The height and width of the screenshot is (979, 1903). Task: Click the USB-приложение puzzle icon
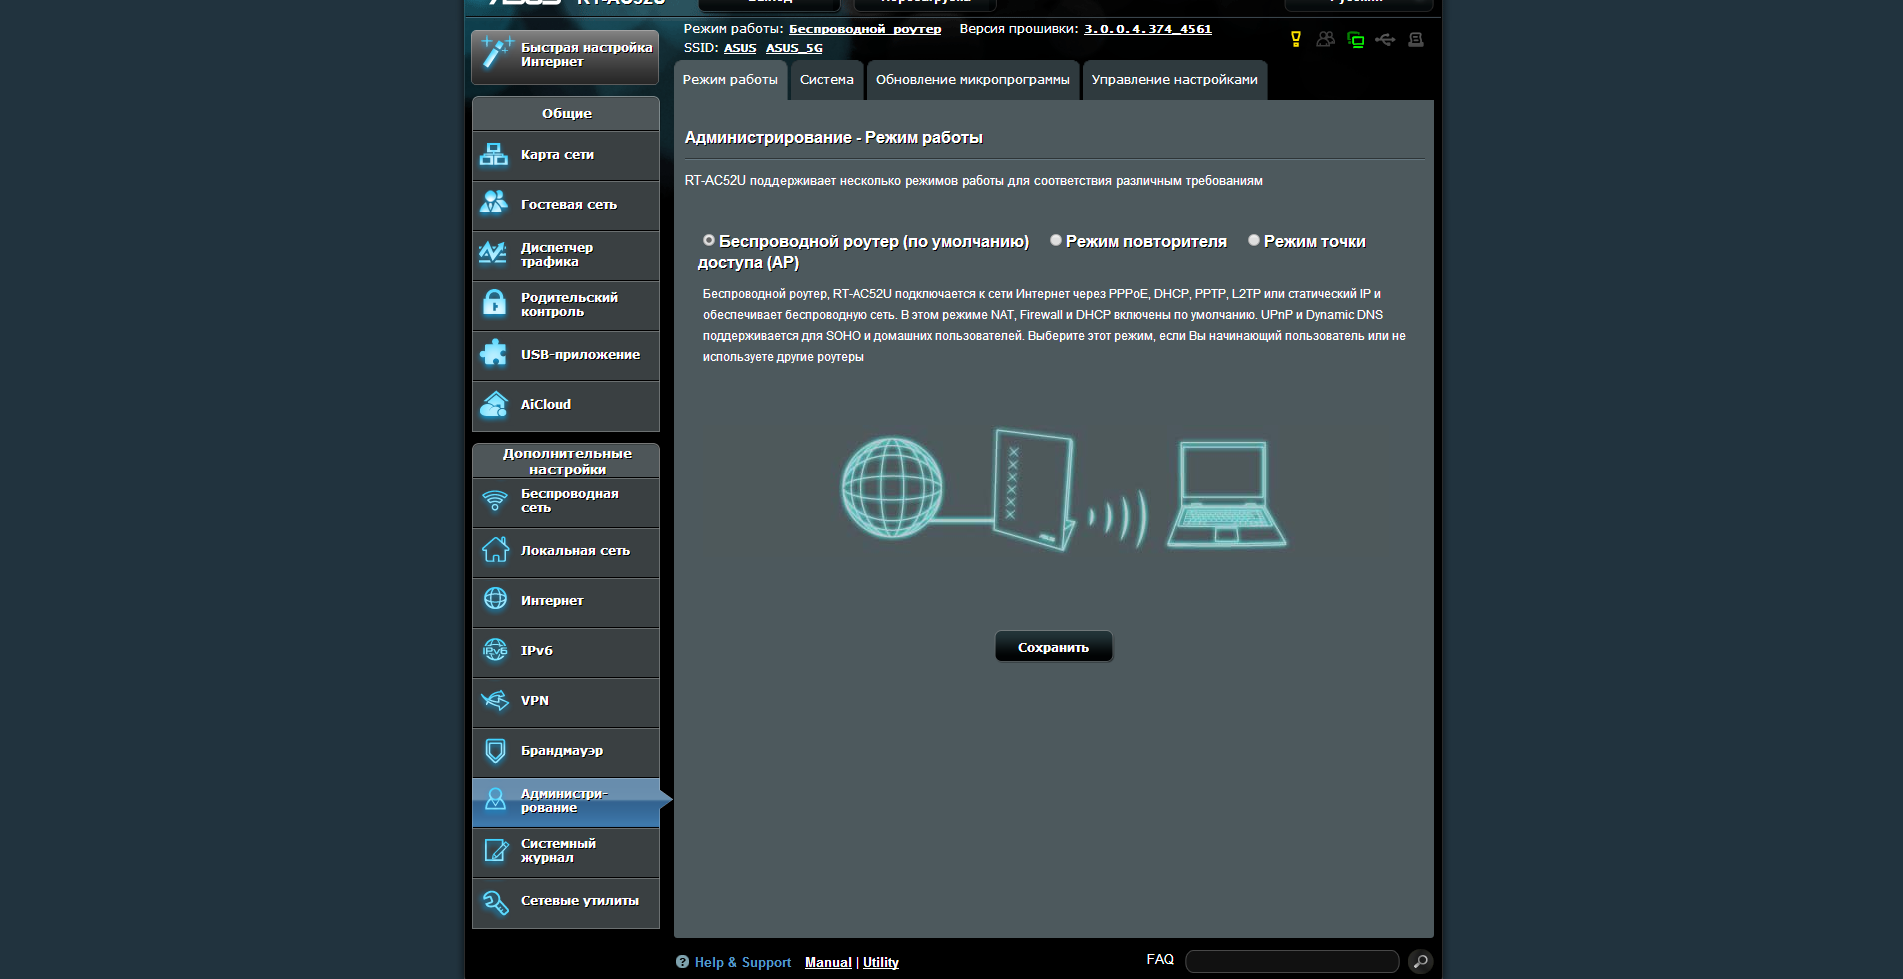coord(494,354)
